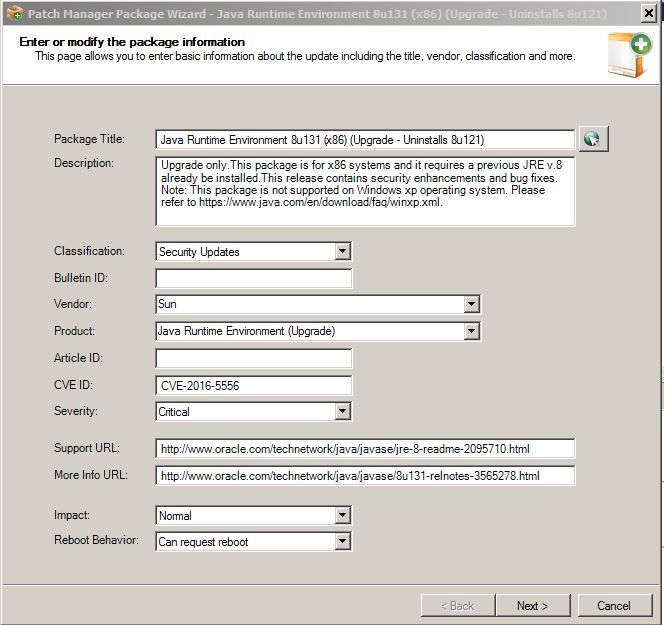Click the "Enter or modify the package information" heading
Screen dimensions: 664x625
tap(132, 41)
